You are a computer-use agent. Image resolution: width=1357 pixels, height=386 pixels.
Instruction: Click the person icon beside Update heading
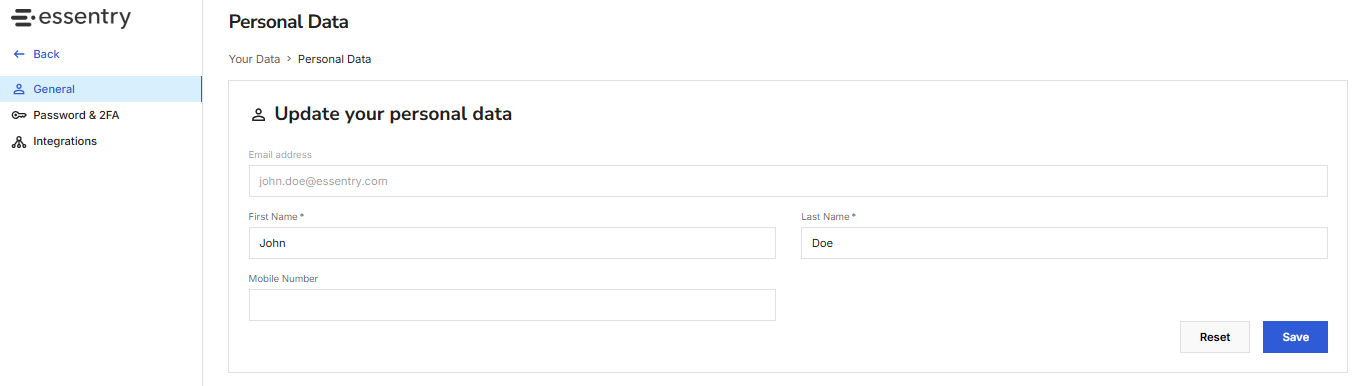258,115
